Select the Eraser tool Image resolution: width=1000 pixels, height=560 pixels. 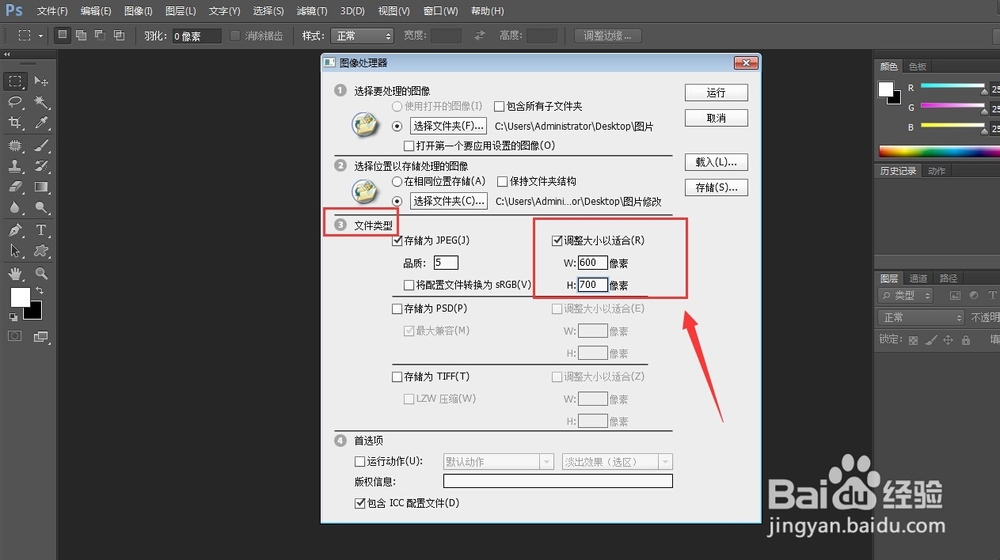coord(15,187)
